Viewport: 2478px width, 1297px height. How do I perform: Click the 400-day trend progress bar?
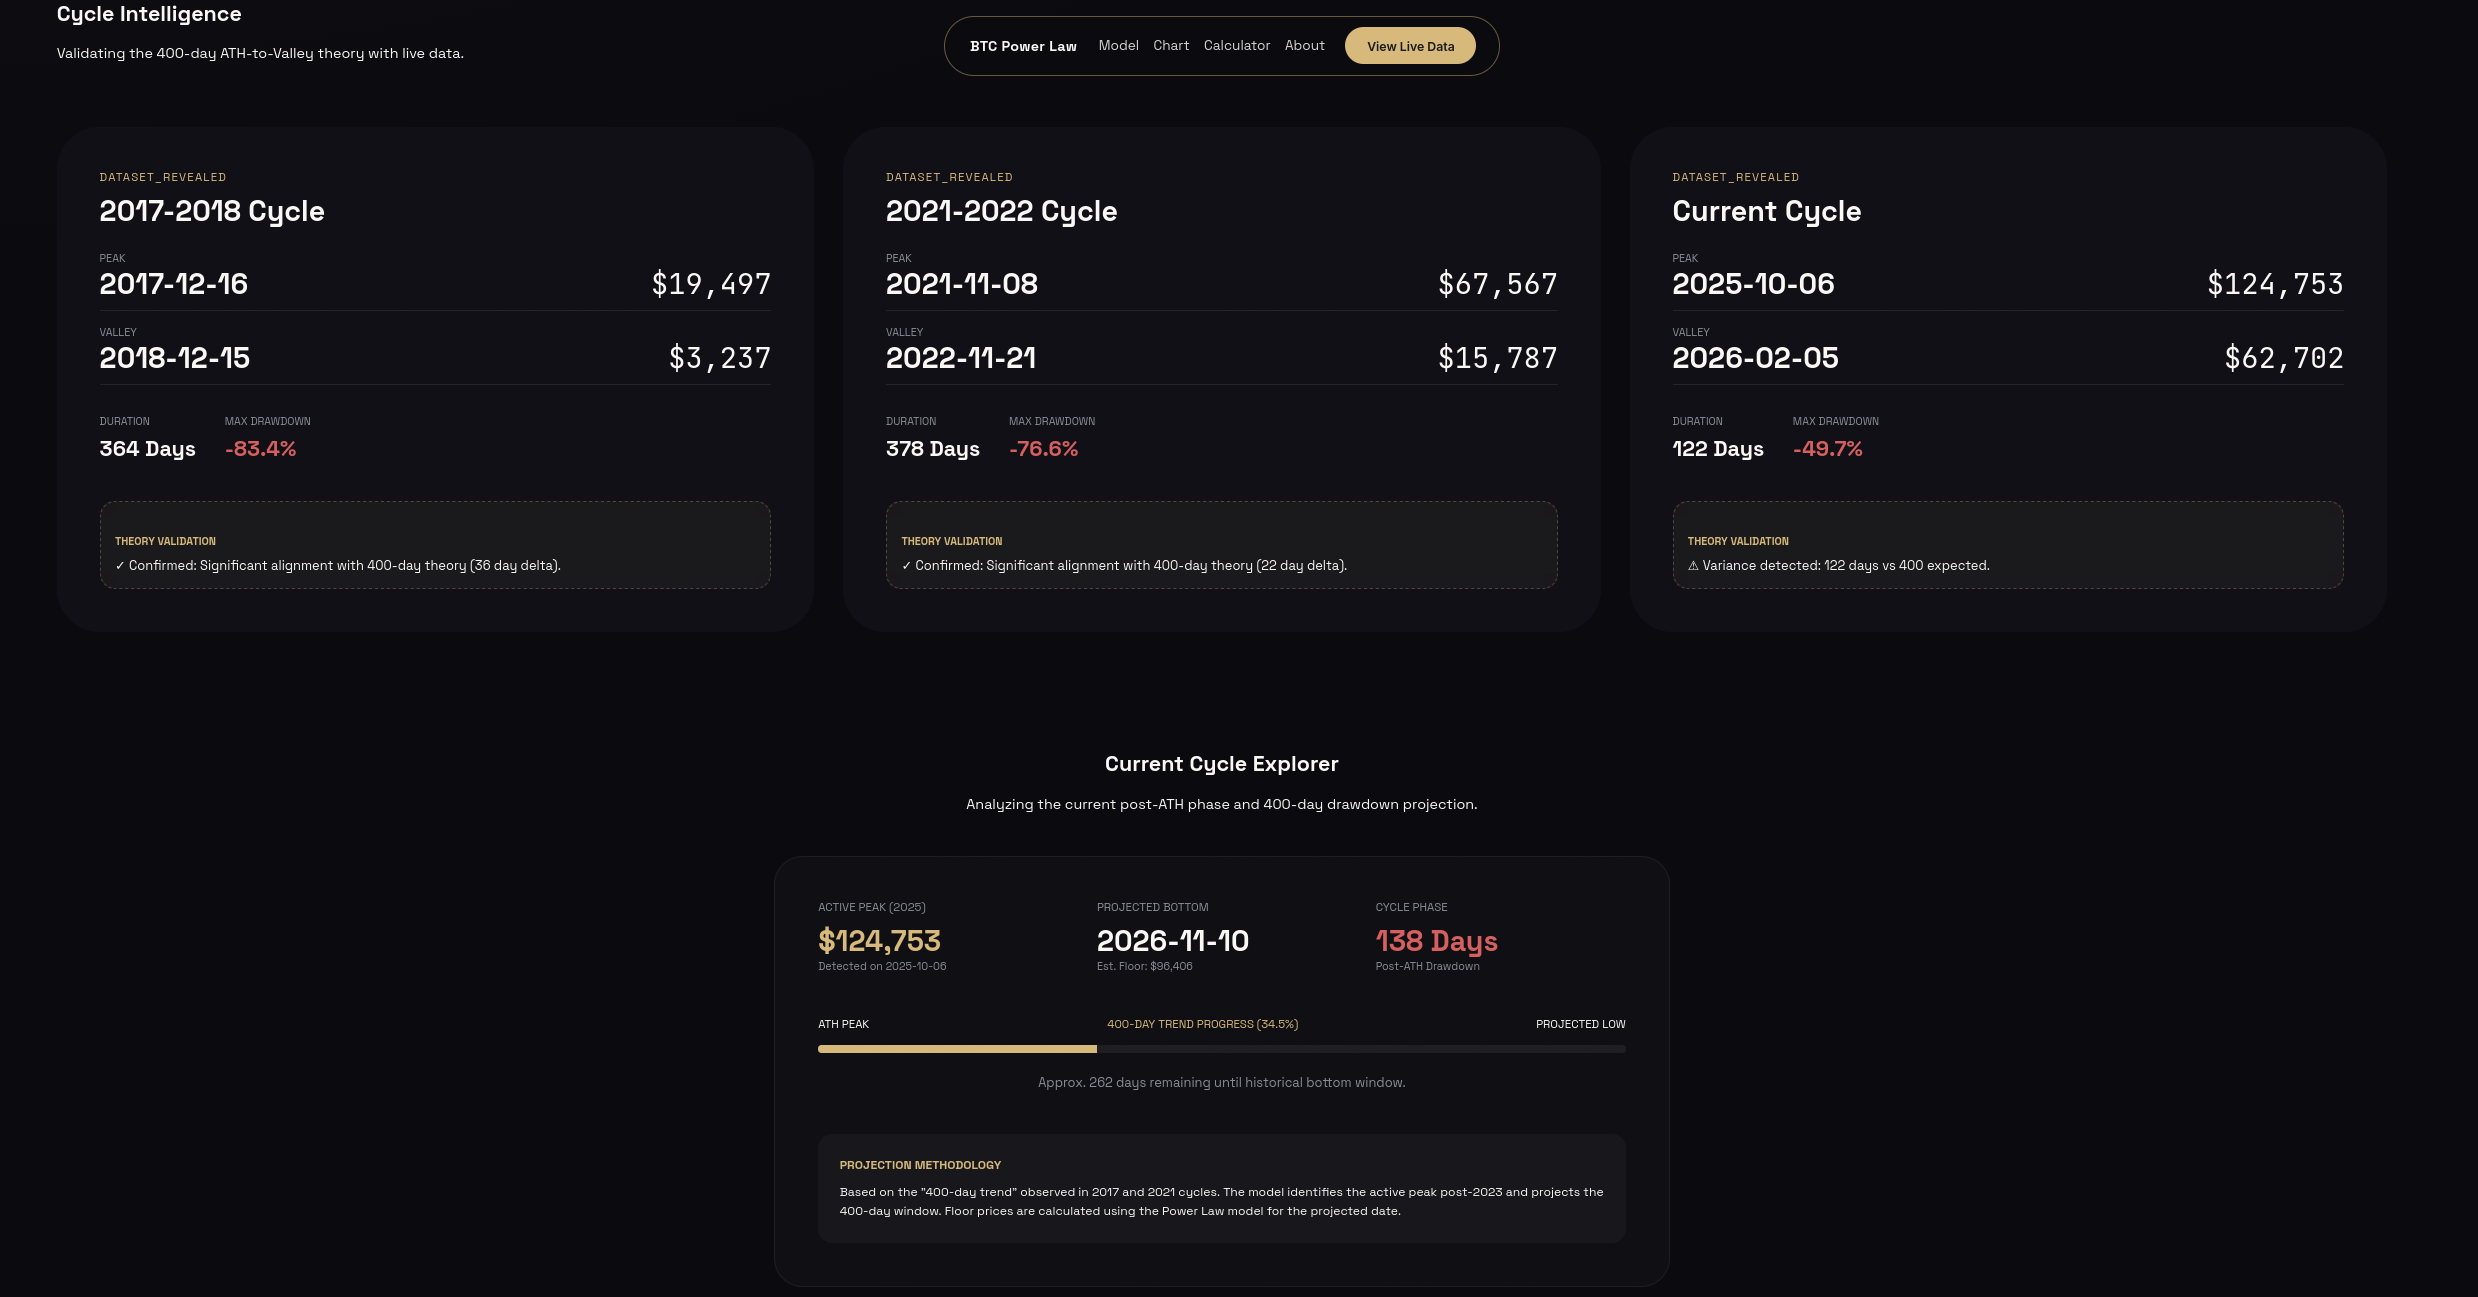coord(1221,1049)
